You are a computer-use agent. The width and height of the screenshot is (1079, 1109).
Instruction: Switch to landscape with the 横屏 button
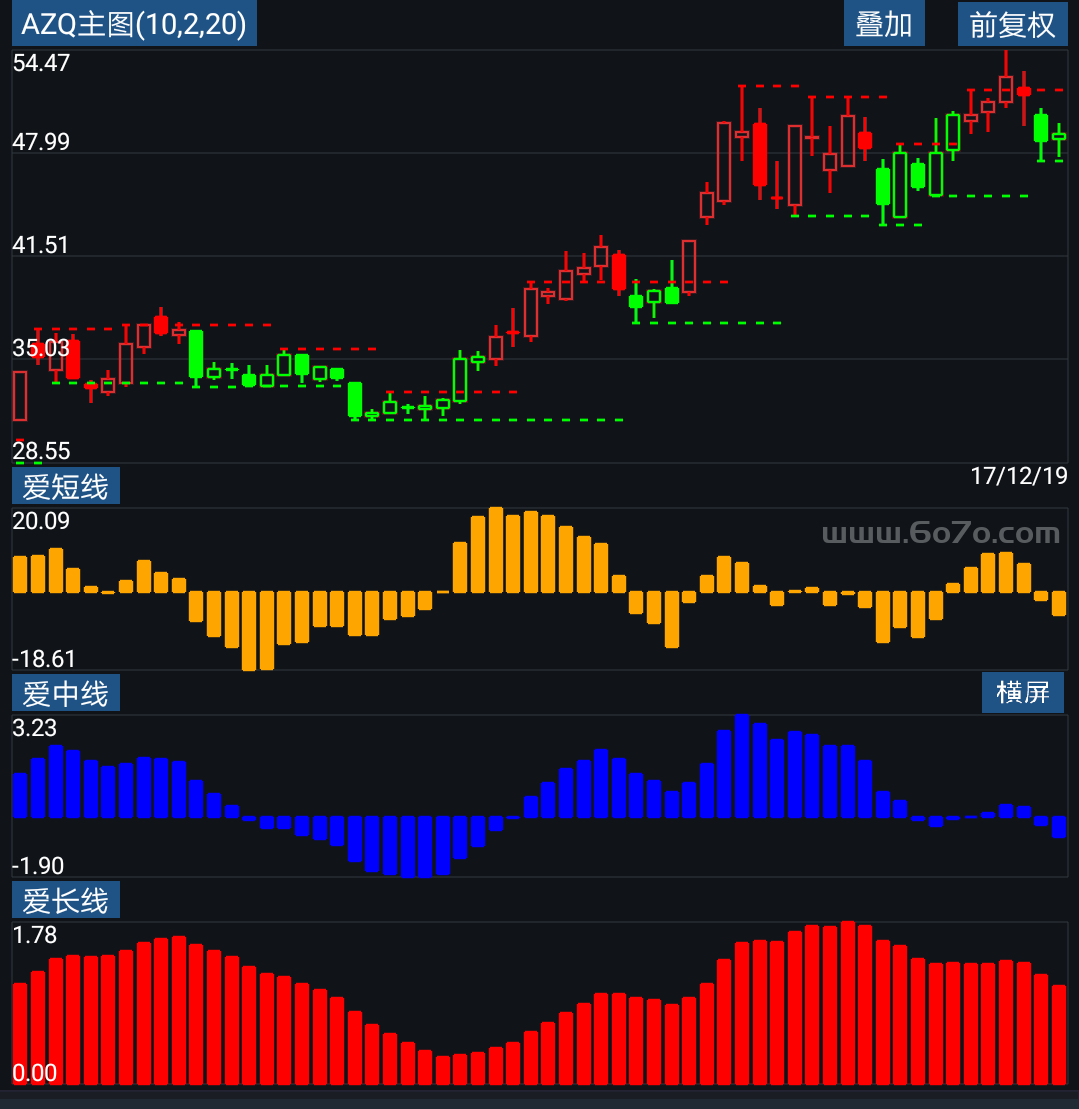pos(1022,692)
